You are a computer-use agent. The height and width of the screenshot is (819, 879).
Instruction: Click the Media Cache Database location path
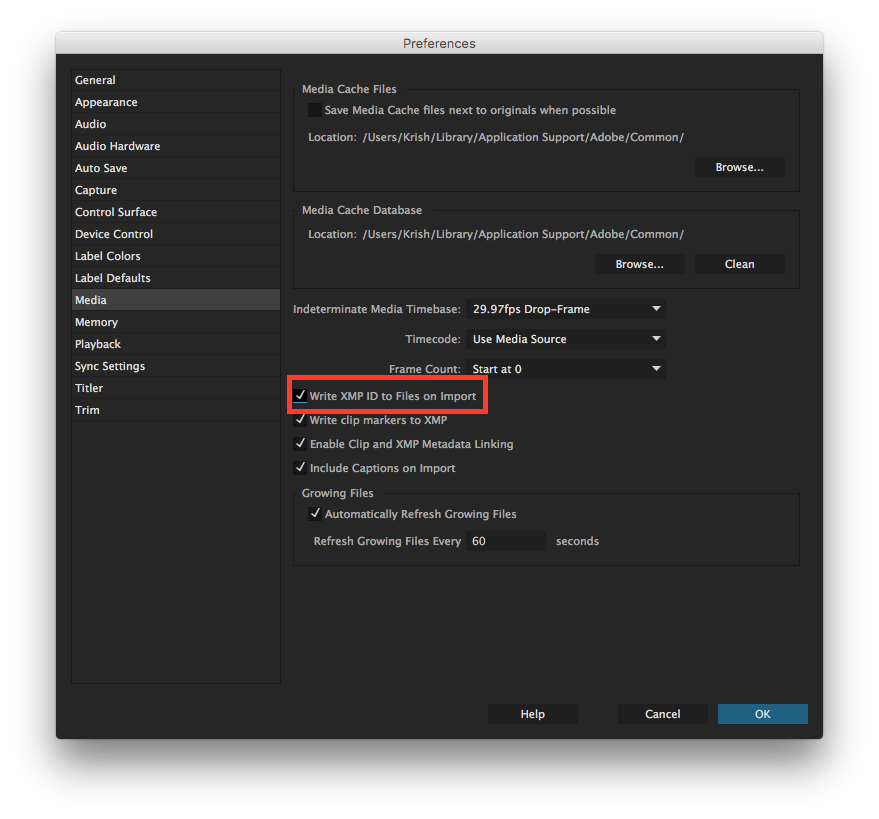[523, 234]
